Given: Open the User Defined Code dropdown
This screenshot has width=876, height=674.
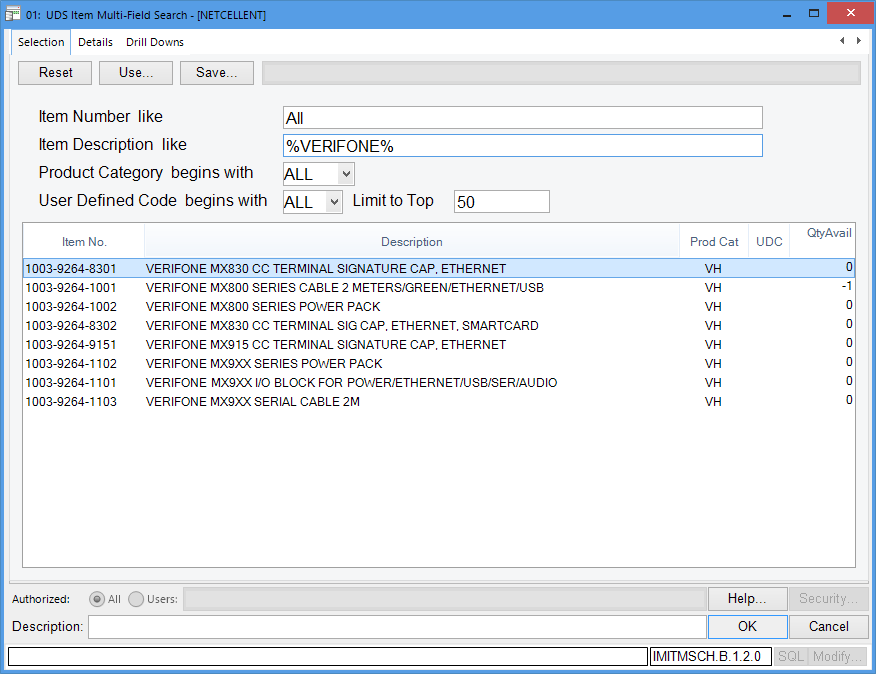Looking at the screenshot, I should [x=334, y=202].
